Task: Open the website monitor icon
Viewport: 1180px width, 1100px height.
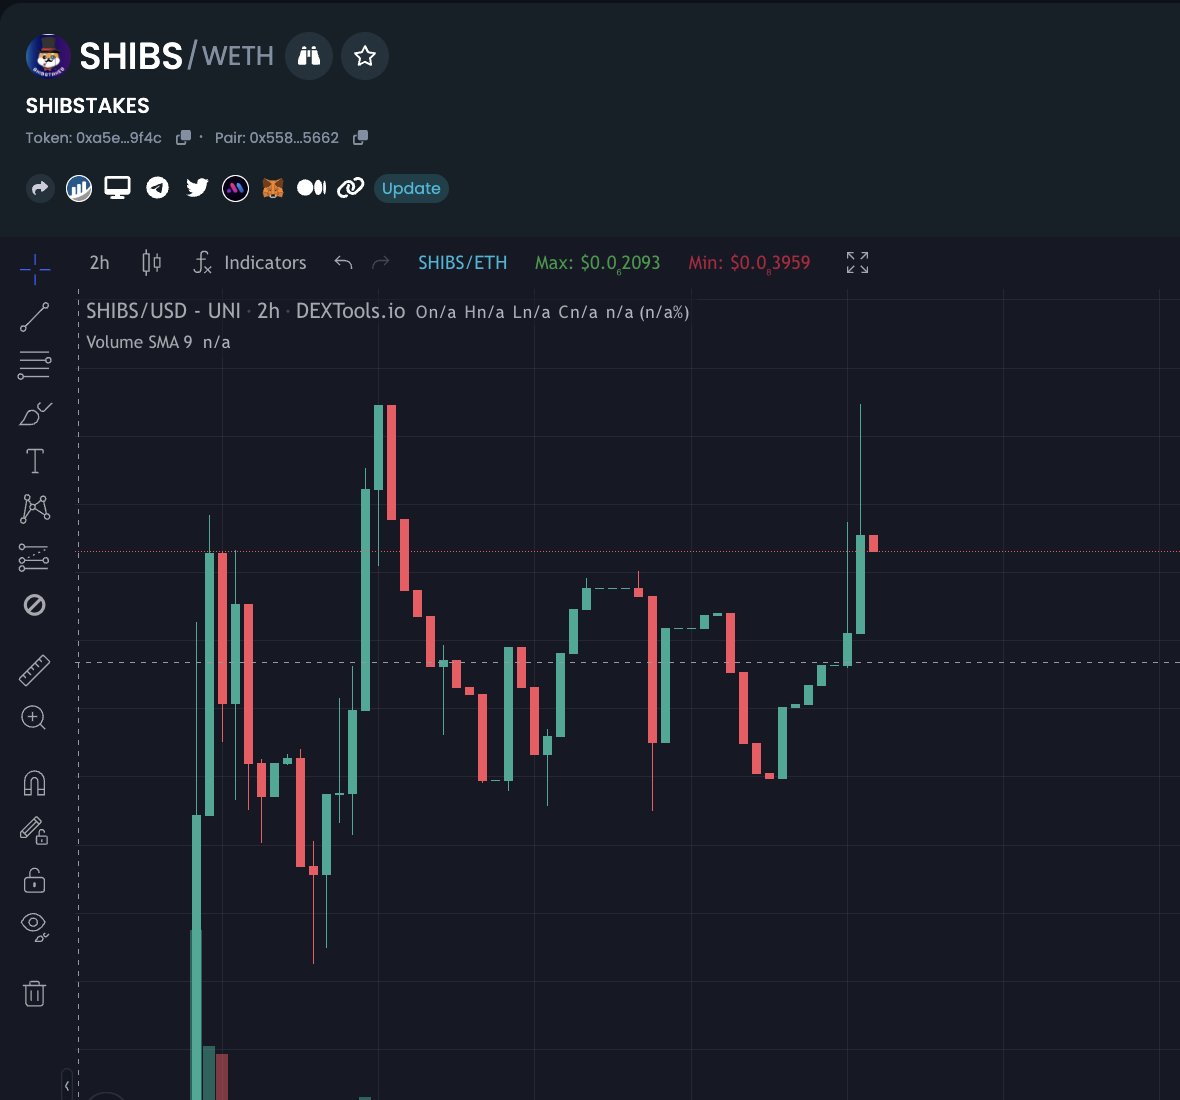Action: [x=117, y=187]
